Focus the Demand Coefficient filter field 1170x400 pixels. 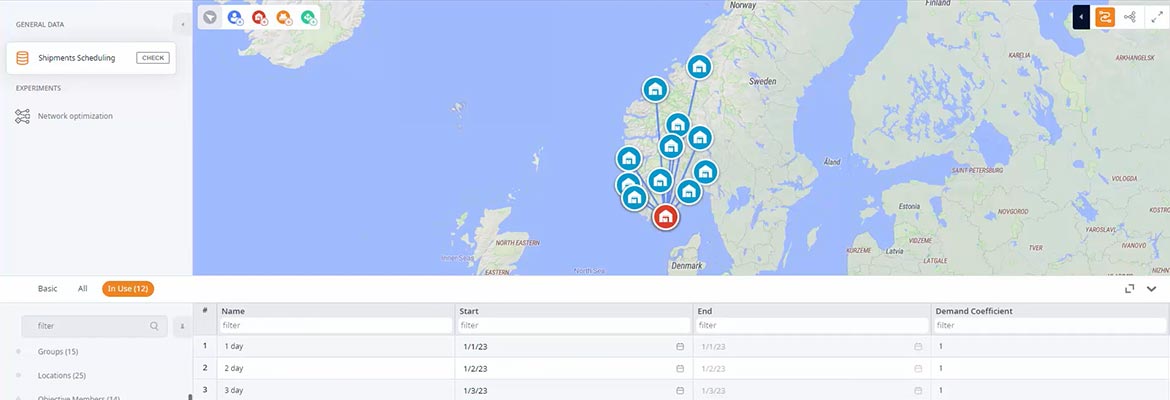pyautogui.click(x=1050, y=325)
